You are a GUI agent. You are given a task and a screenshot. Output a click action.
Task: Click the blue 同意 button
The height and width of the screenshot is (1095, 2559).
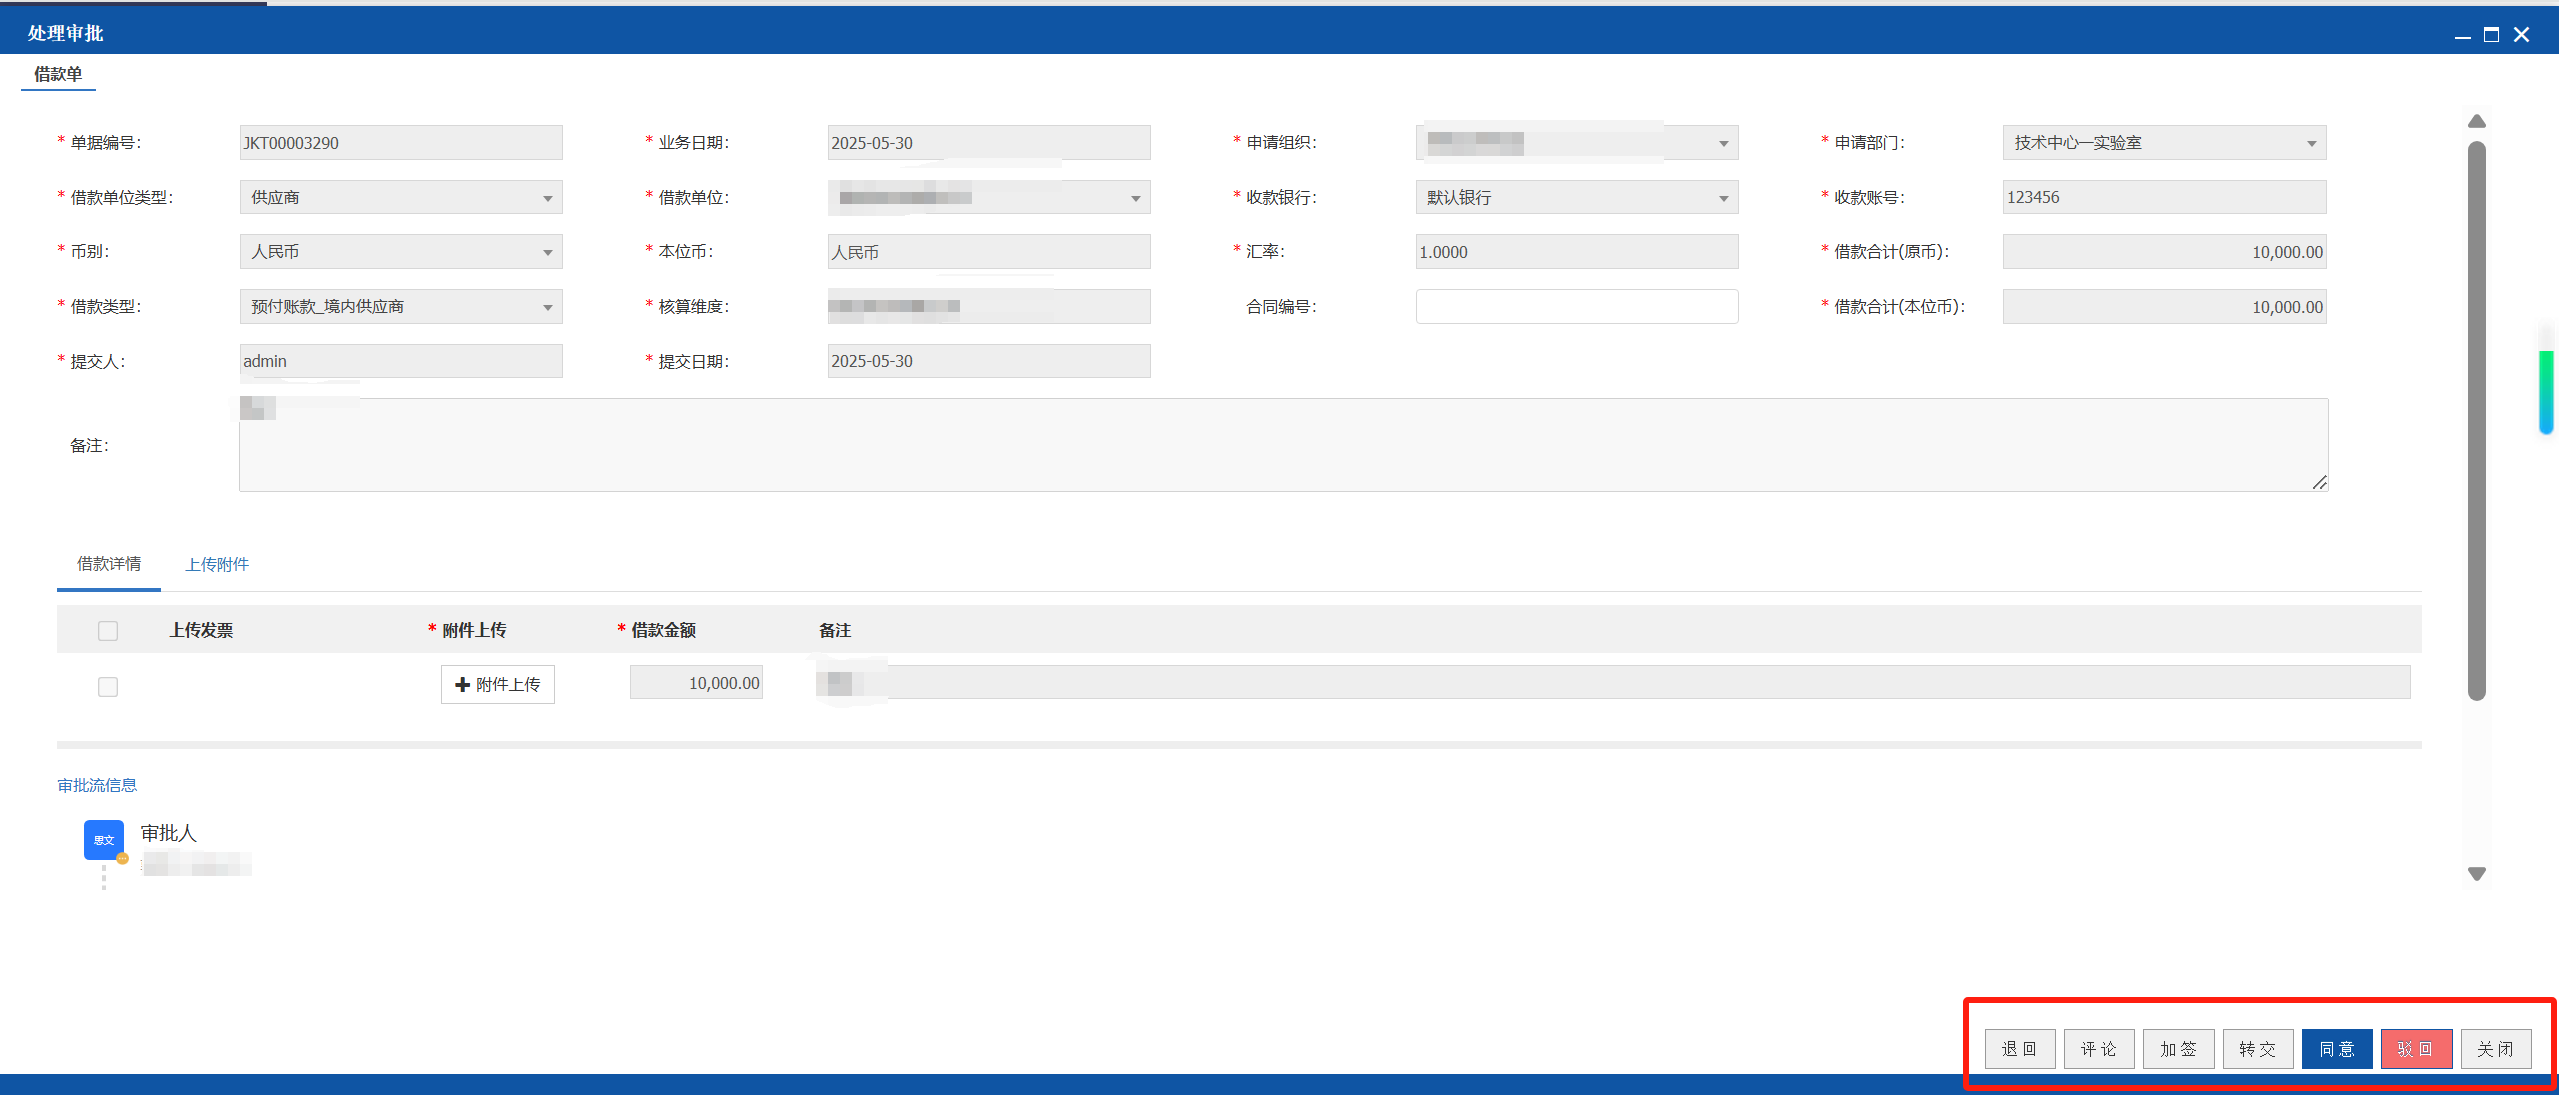click(2336, 1049)
